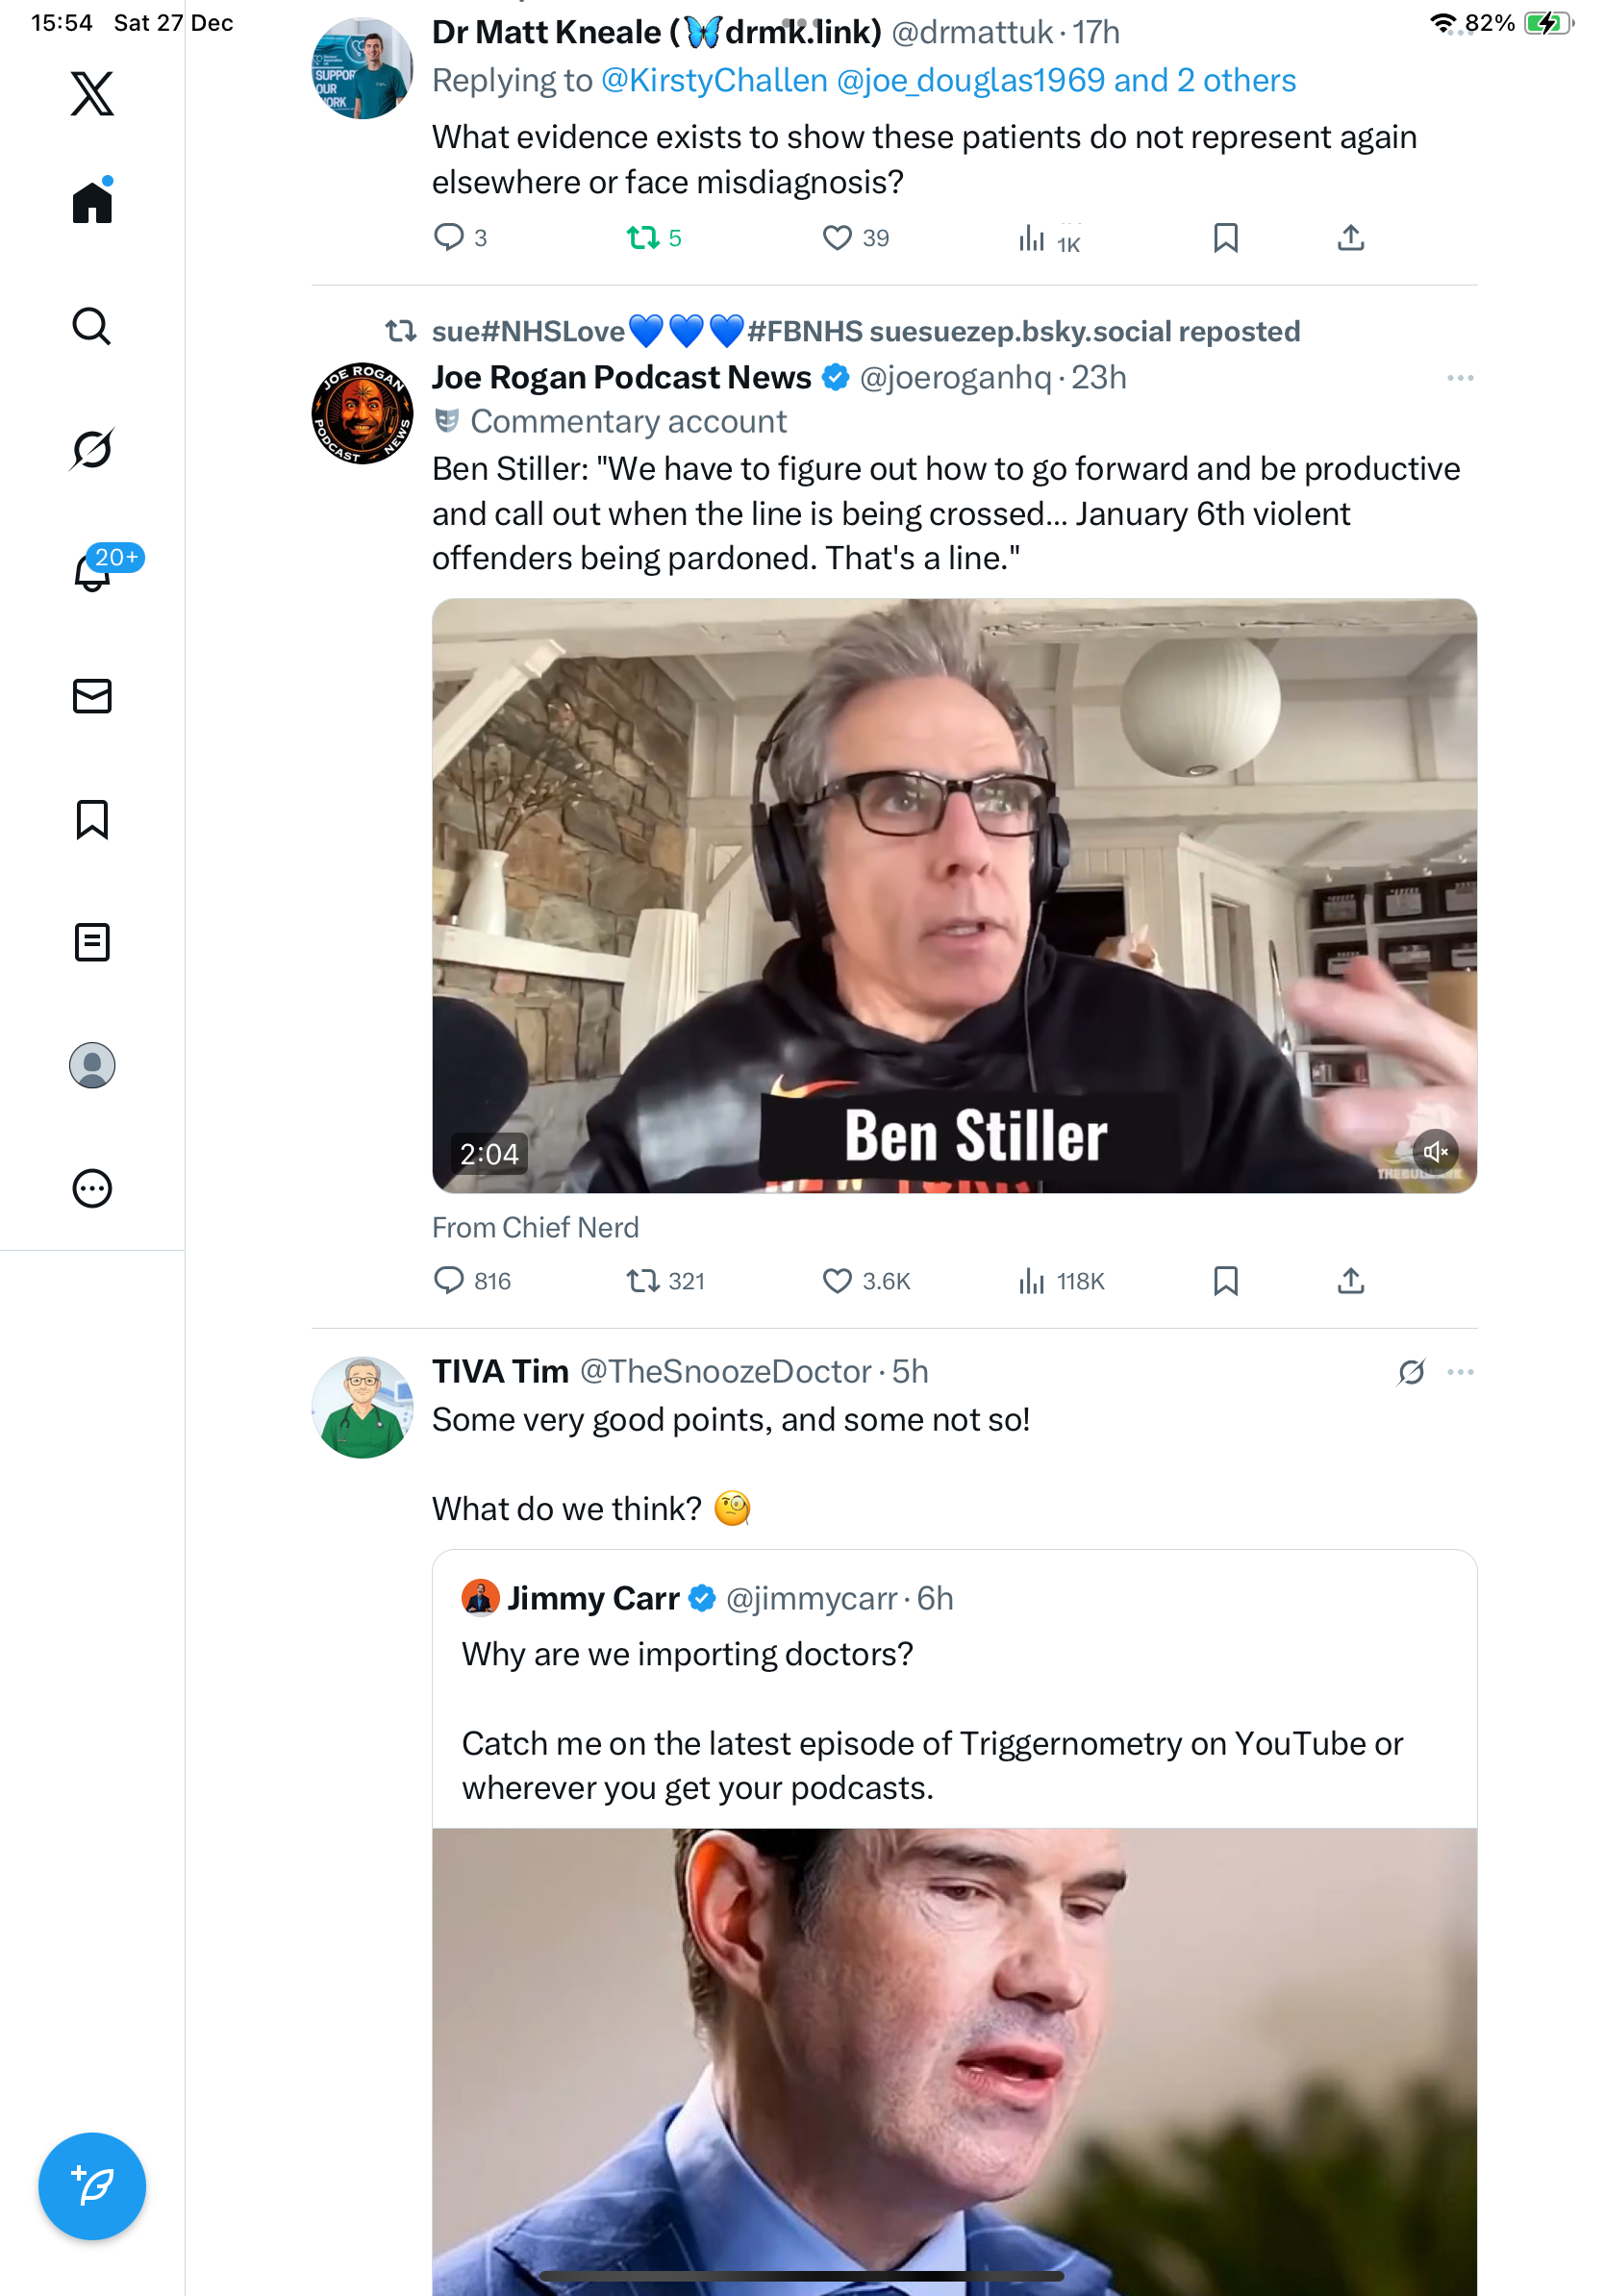Open direct messages envelope icon

[92, 696]
